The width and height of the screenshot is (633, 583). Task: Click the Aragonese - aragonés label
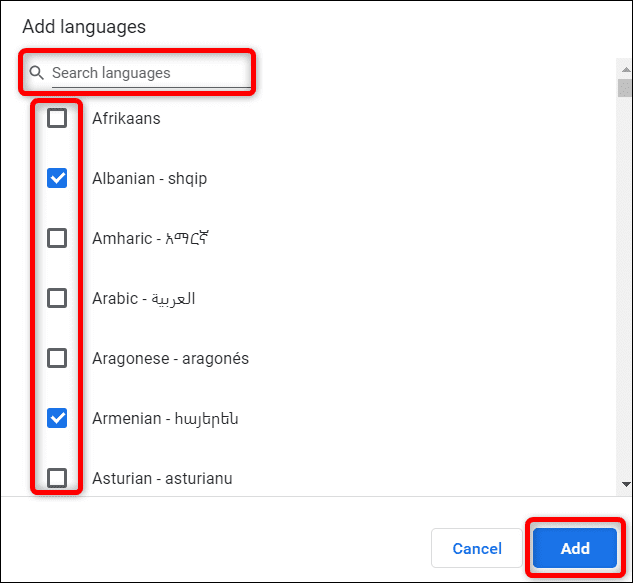(170, 359)
